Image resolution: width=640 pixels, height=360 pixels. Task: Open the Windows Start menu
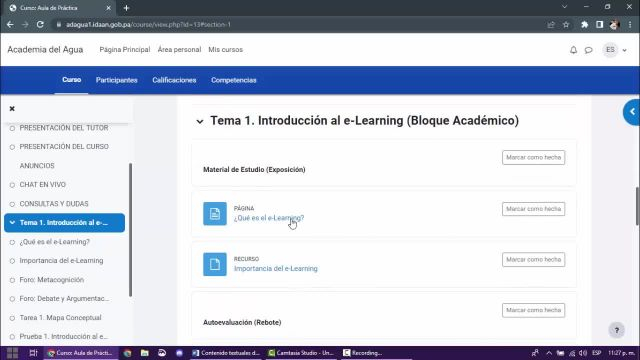[13, 353]
